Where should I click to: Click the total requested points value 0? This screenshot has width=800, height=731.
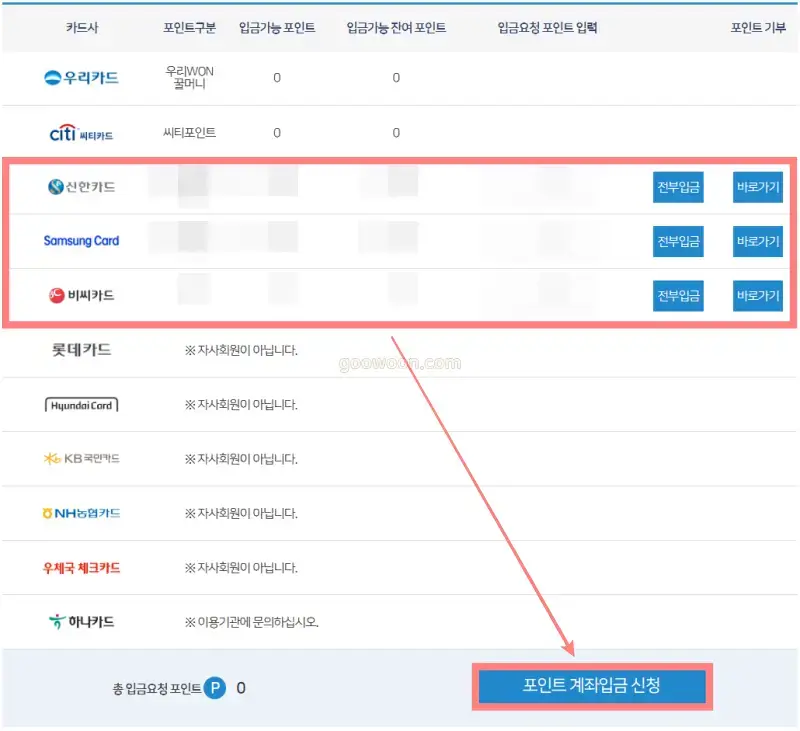click(241, 688)
